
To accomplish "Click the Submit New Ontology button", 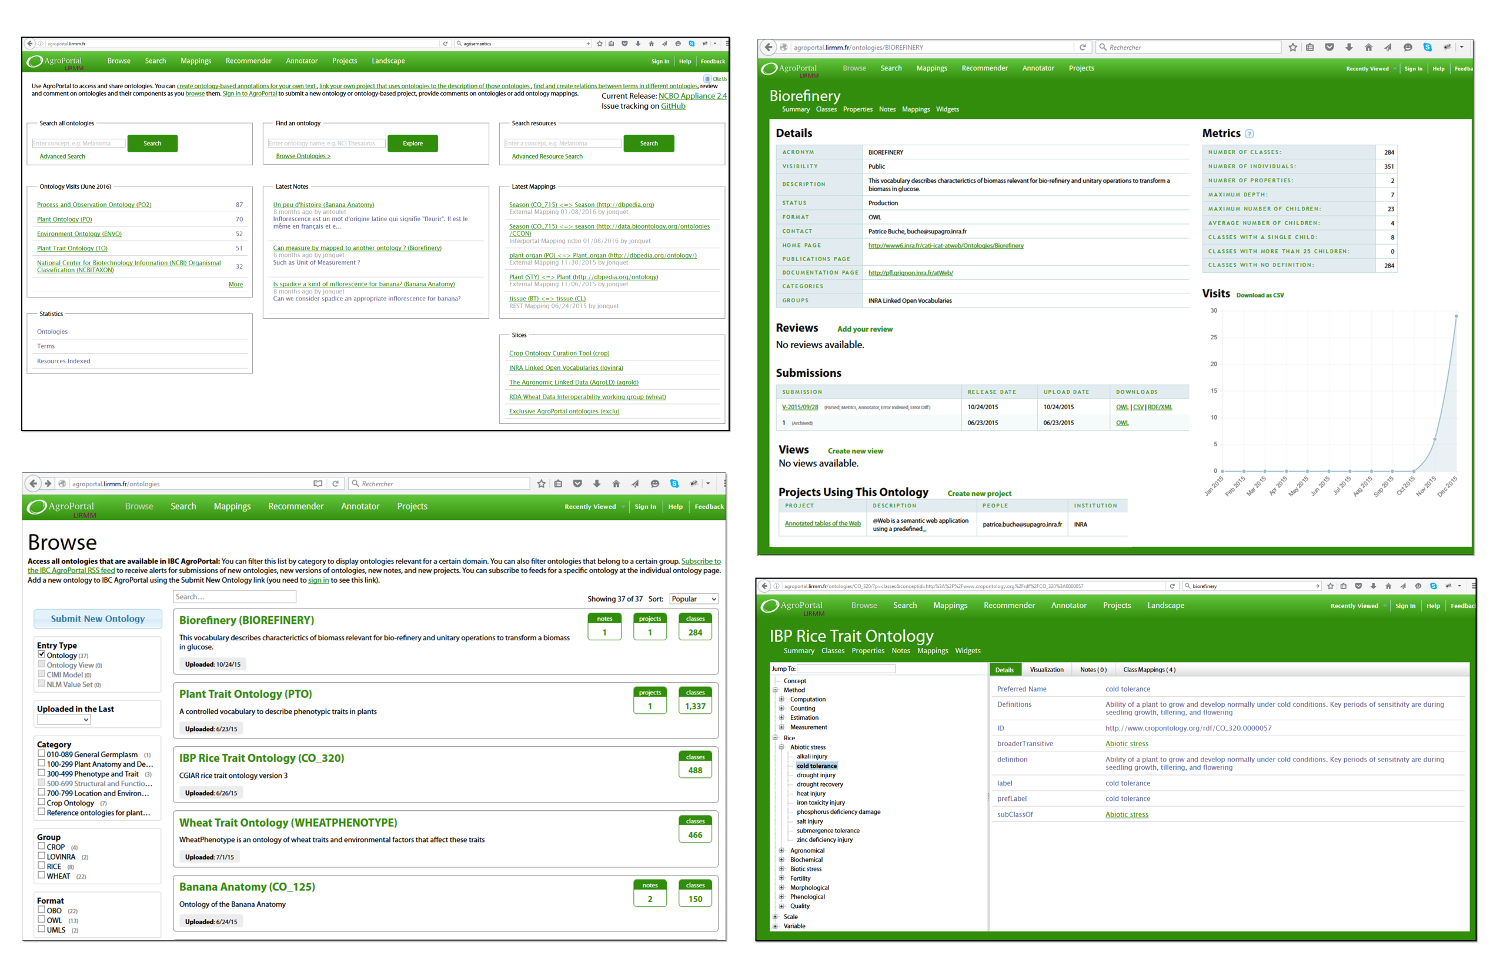I will tap(98, 619).
